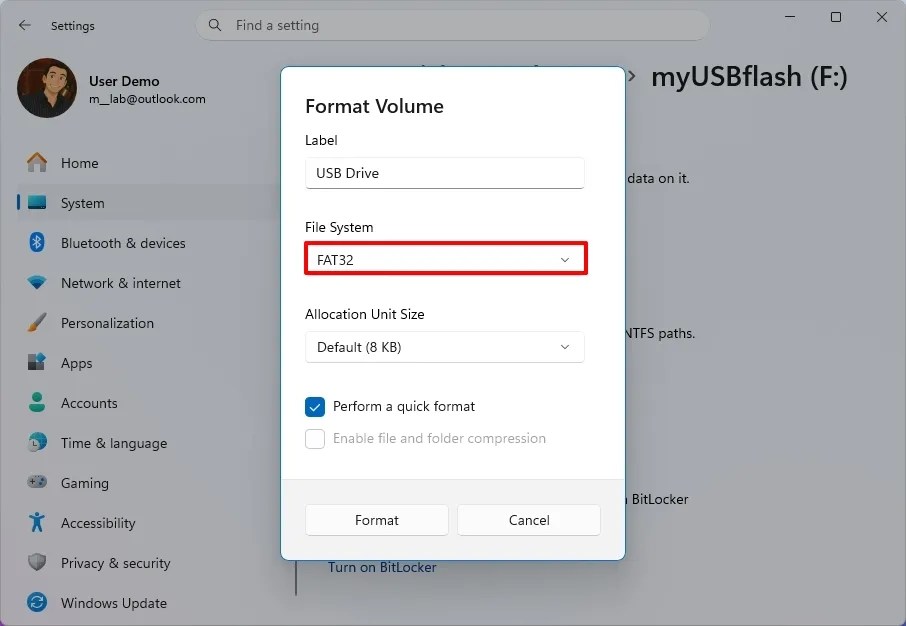Viewport: 906px width, 626px height.
Task: Maximize the Settings window
Action: [836, 17]
